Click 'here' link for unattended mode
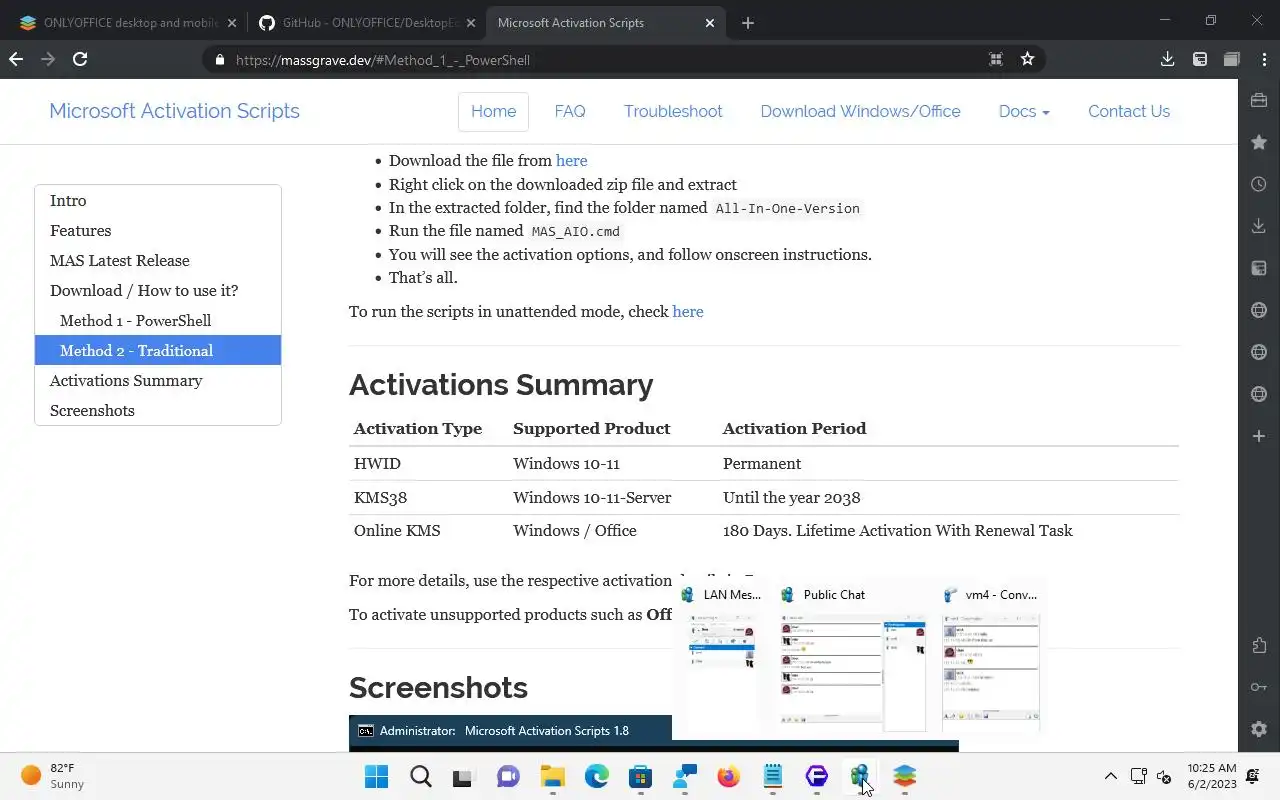The image size is (1280, 800). point(688,311)
